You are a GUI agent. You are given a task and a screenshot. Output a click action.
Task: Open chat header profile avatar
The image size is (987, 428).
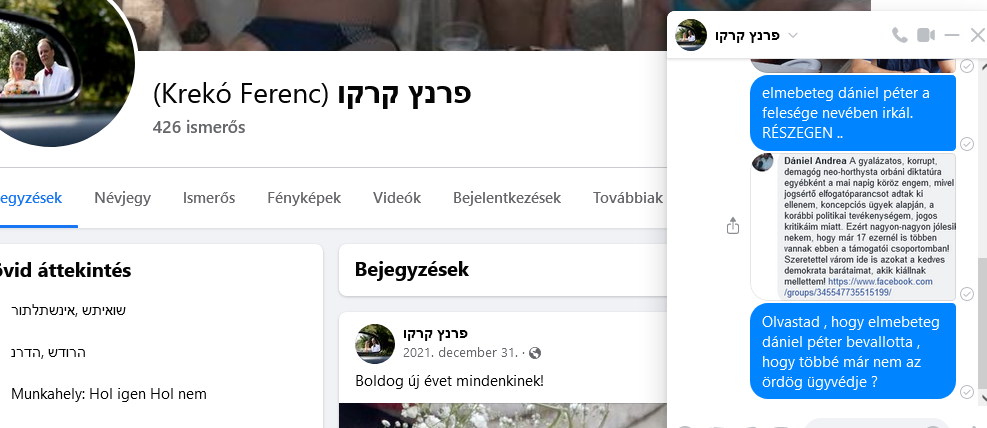pyautogui.click(x=691, y=35)
